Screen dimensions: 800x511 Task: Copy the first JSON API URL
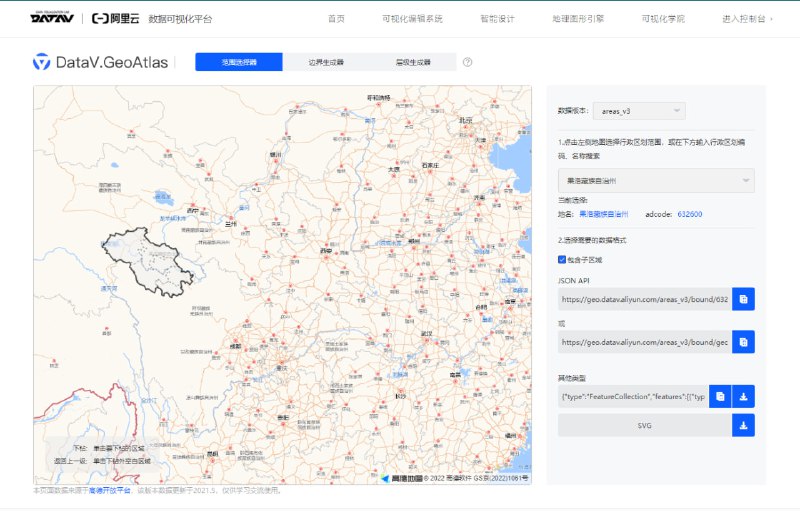tap(743, 299)
